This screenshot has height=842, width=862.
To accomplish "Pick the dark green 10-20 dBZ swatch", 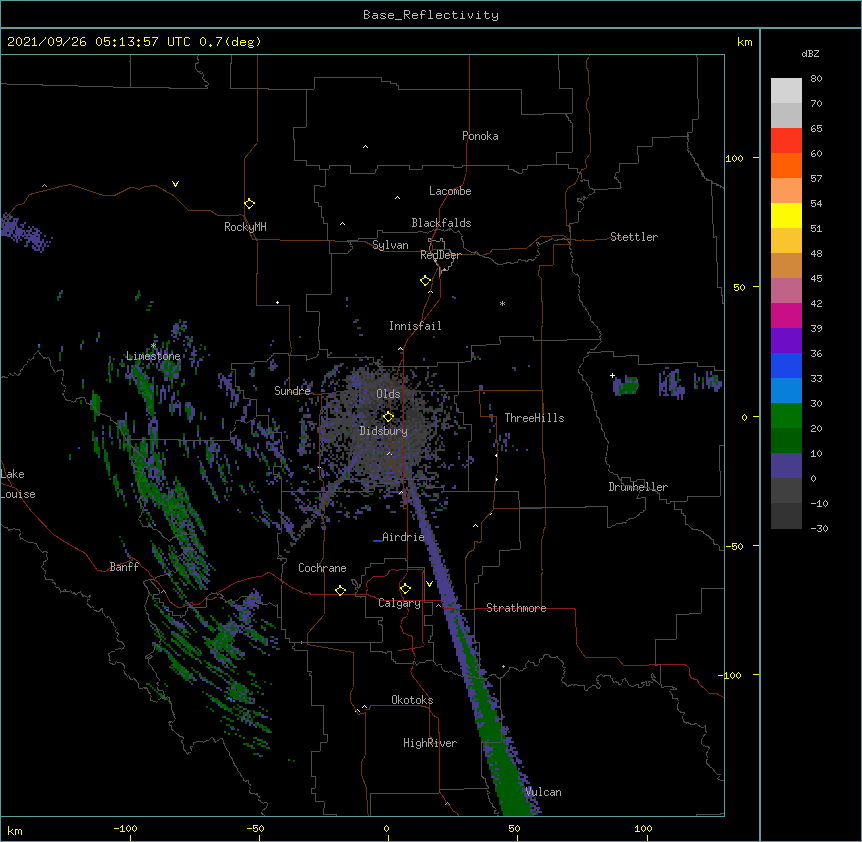I will click(786, 440).
